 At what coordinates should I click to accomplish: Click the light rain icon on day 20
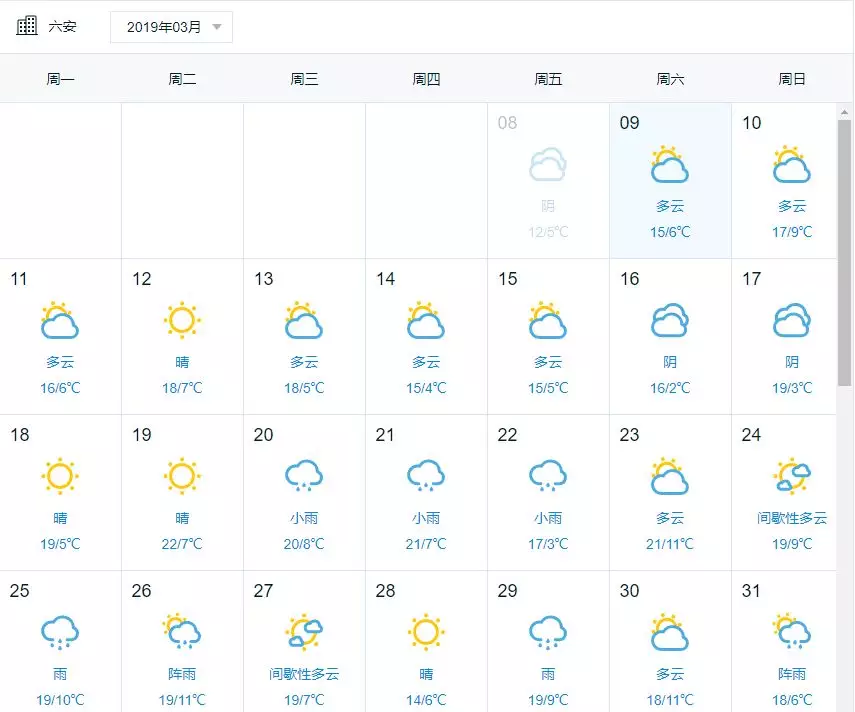tap(304, 476)
